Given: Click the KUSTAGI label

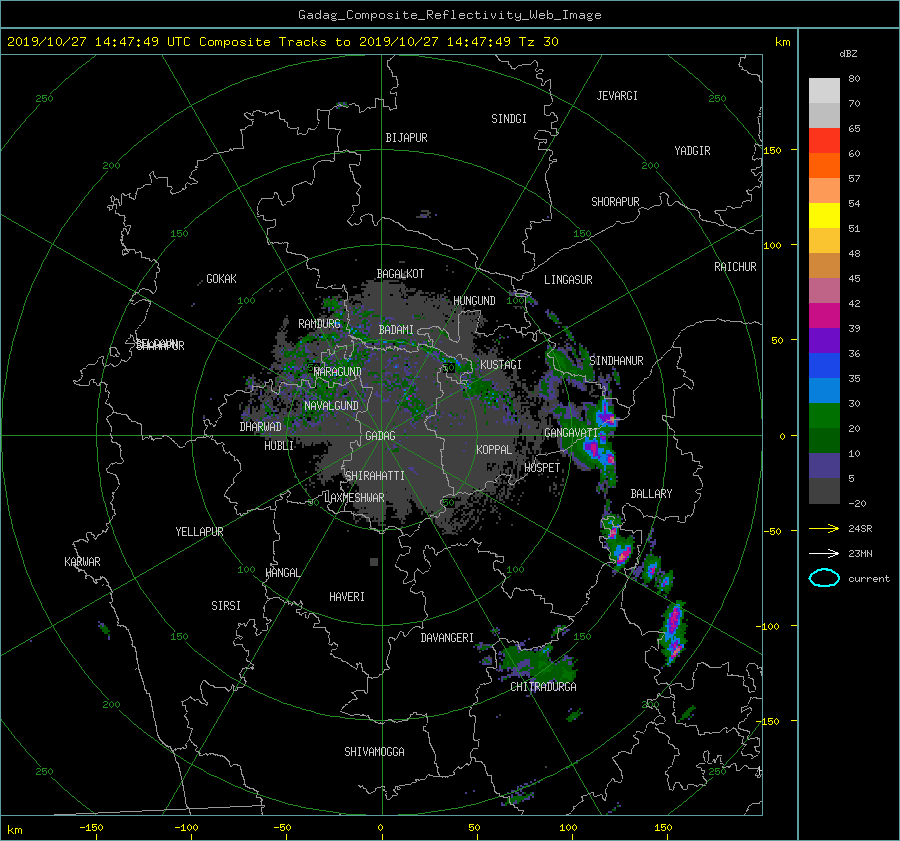Looking at the screenshot, I should pos(501,365).
